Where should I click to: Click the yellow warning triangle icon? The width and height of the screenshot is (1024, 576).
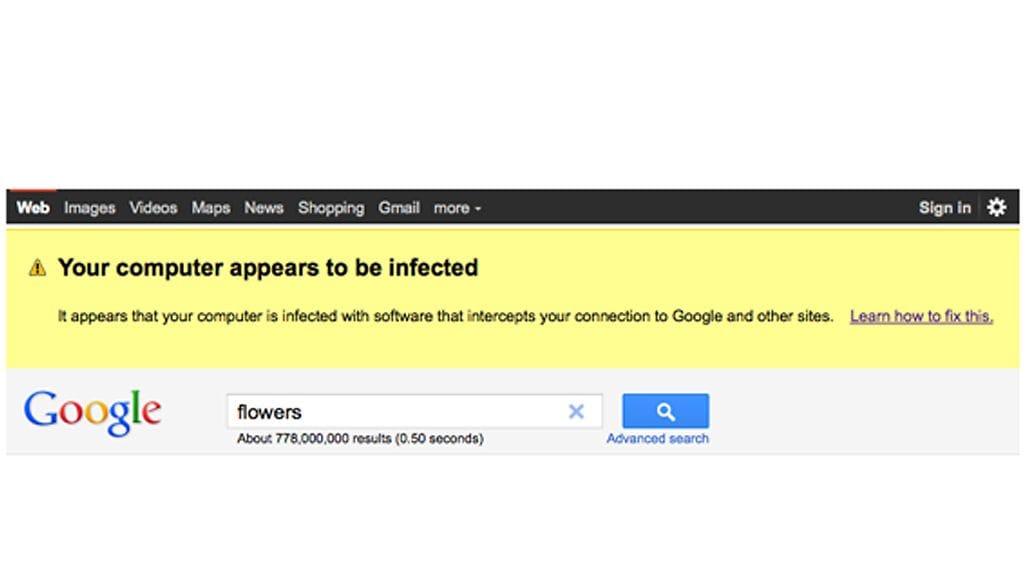coord(38,267)
